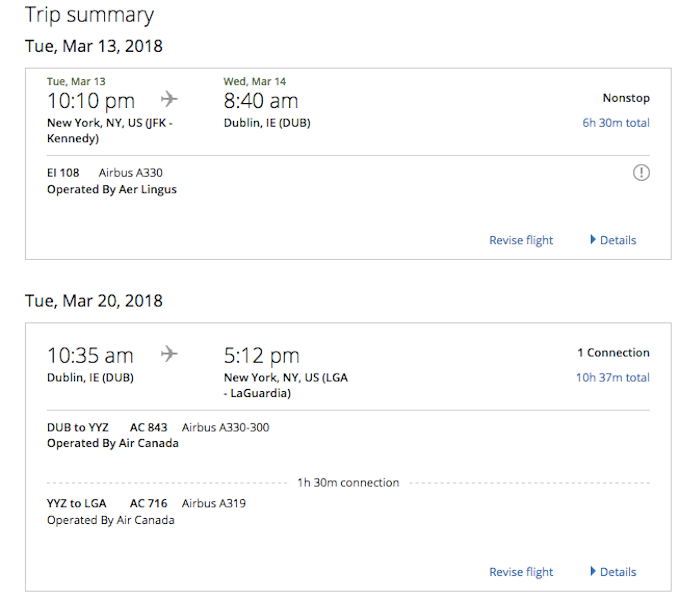This screenshot has width=679, height=600.
Task: Revise the March 20 return flight
Action: (520, 572)
